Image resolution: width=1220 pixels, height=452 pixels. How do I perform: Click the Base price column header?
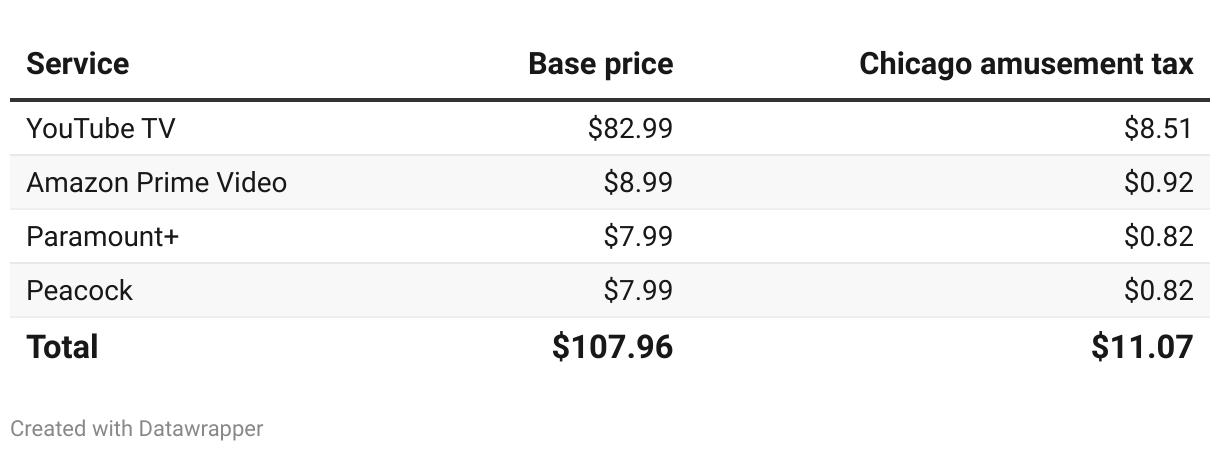pos(600,64)
